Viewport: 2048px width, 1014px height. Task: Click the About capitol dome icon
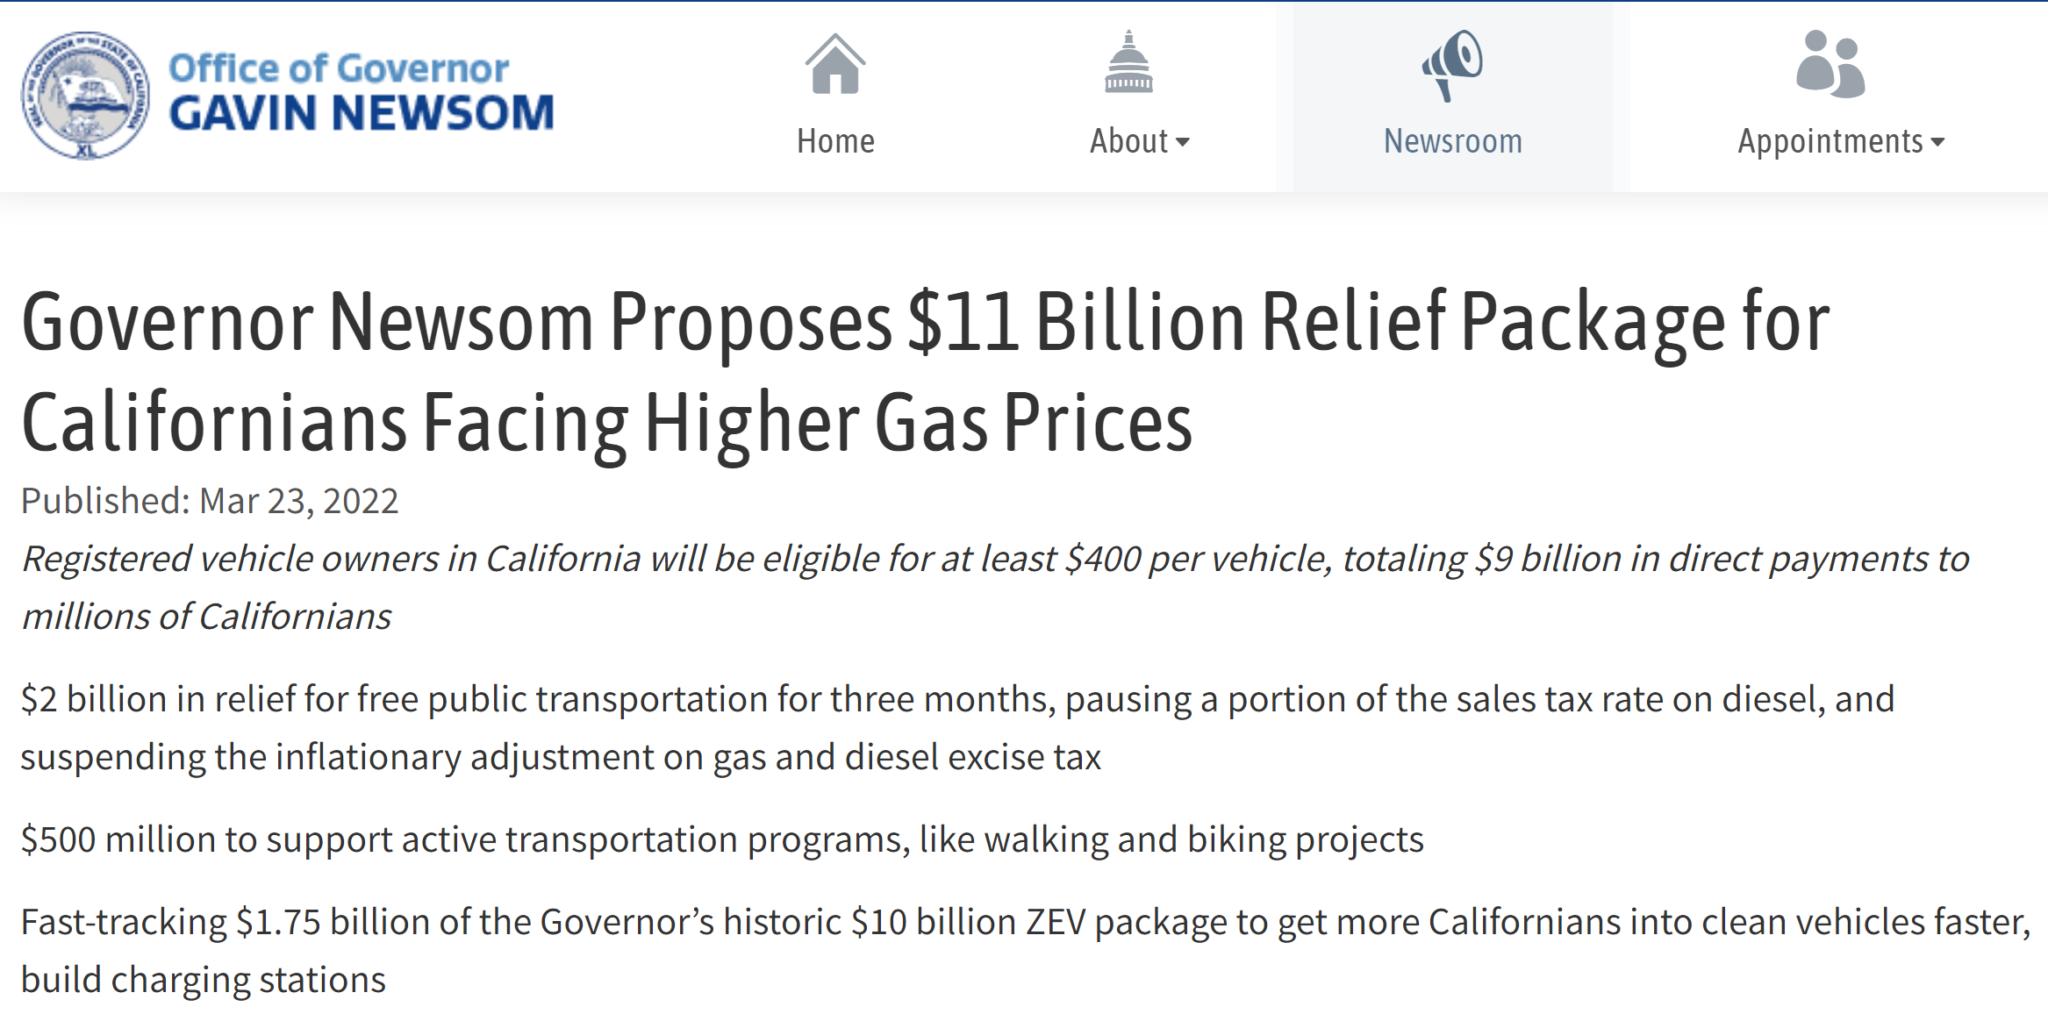point(1129,62)
